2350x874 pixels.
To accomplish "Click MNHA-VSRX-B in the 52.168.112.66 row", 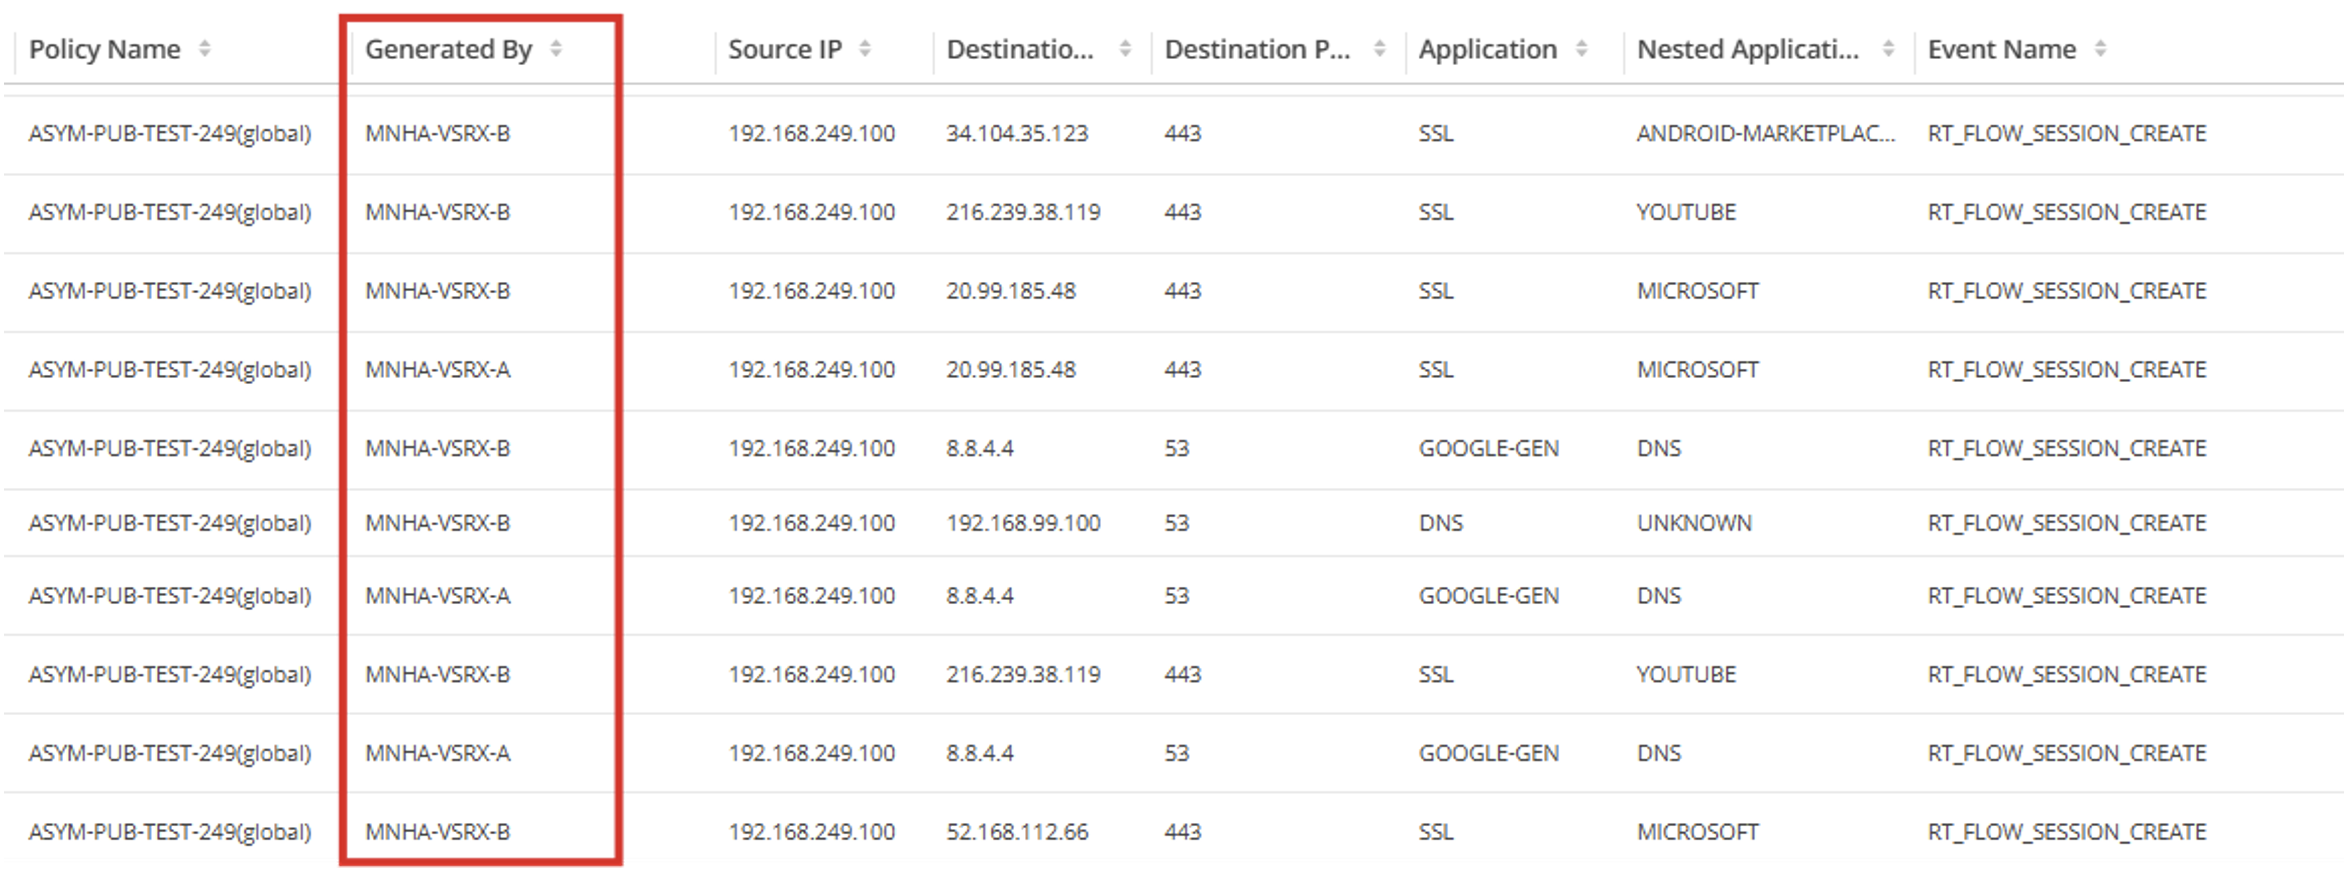I will (x=437, y=832).
